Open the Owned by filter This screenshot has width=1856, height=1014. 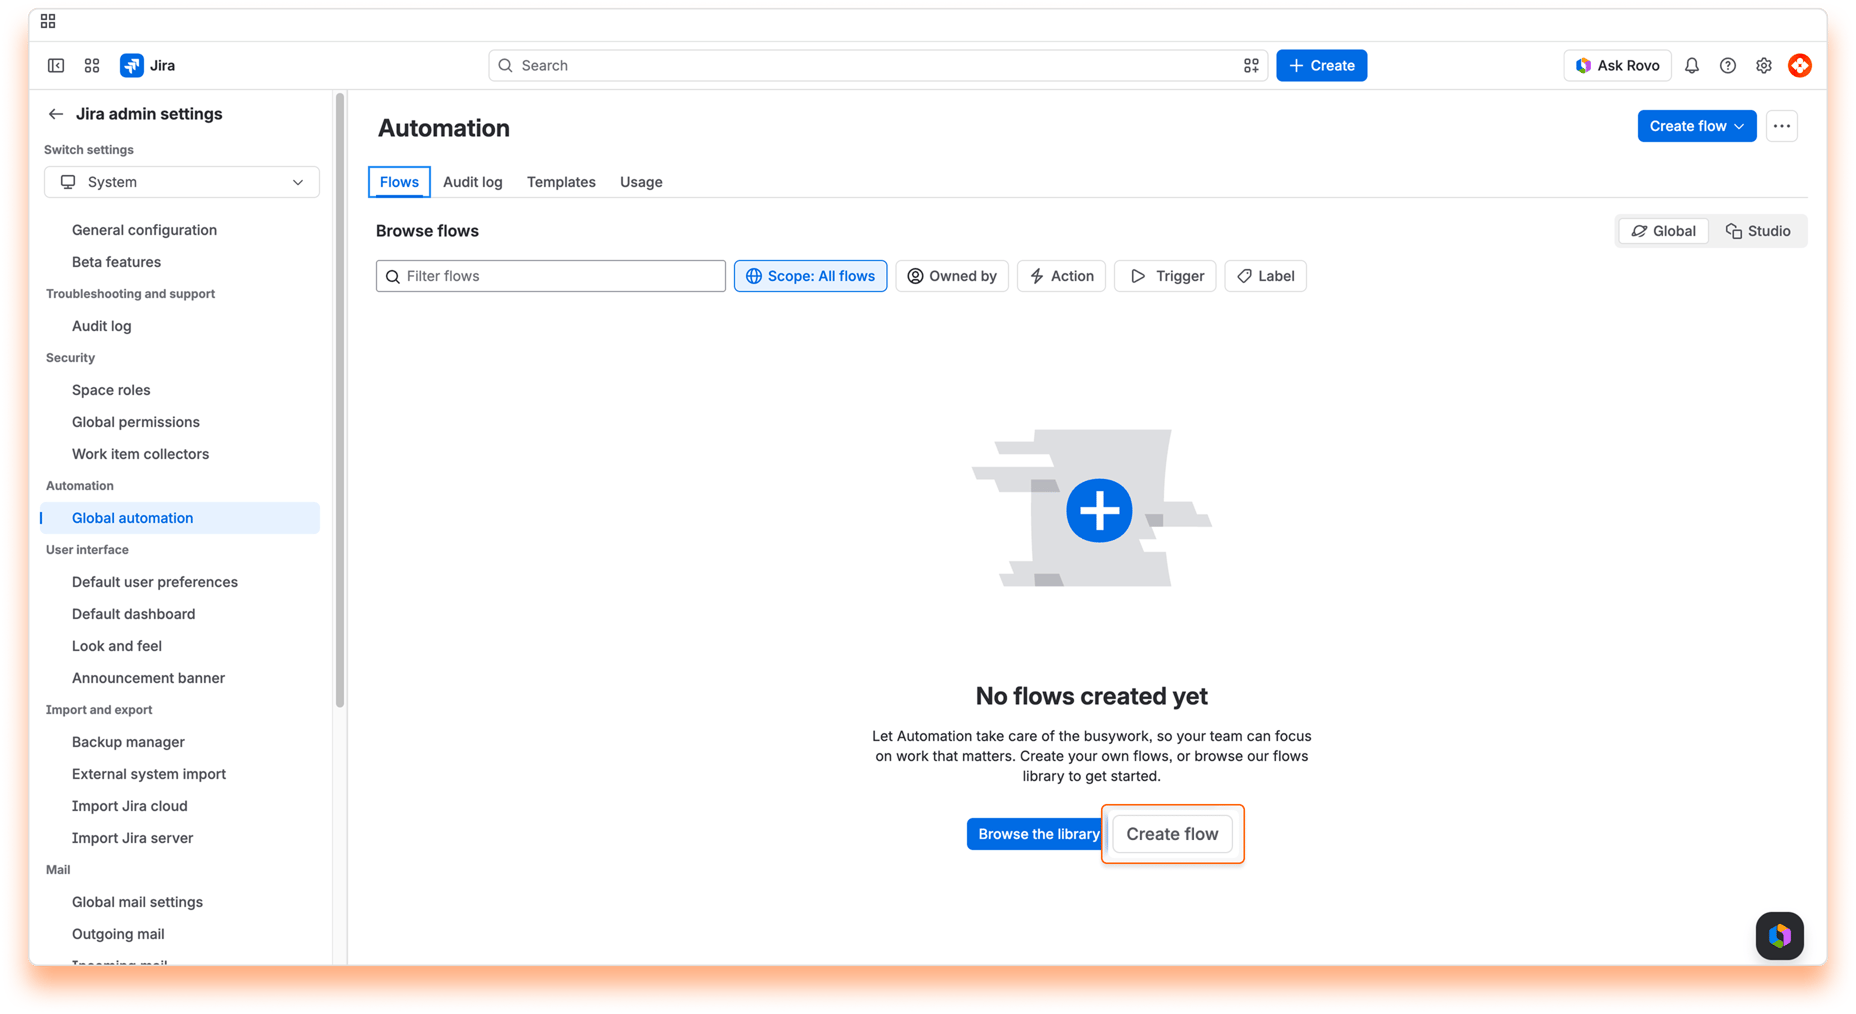coord(952,276)
